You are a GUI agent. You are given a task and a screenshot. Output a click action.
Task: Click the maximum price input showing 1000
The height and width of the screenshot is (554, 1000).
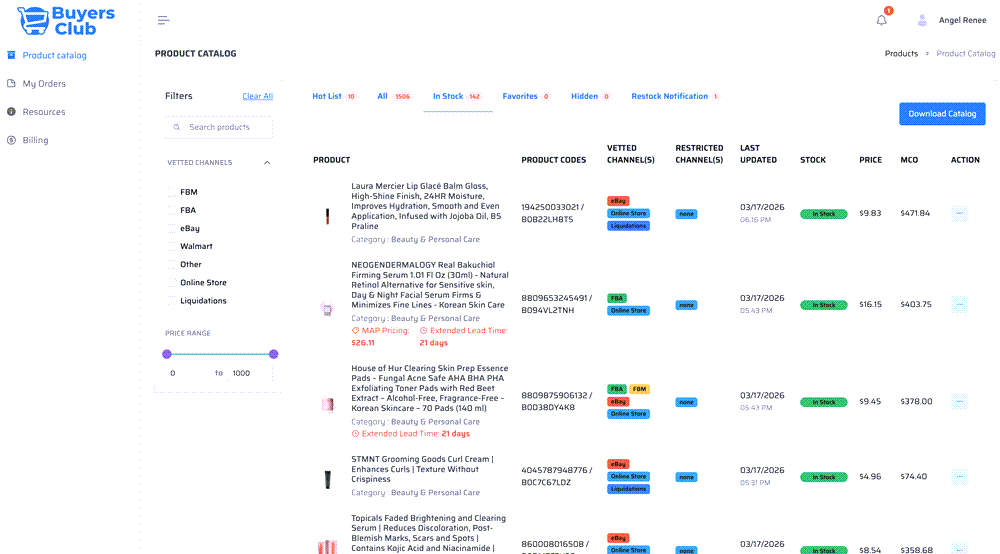[249, 374]
